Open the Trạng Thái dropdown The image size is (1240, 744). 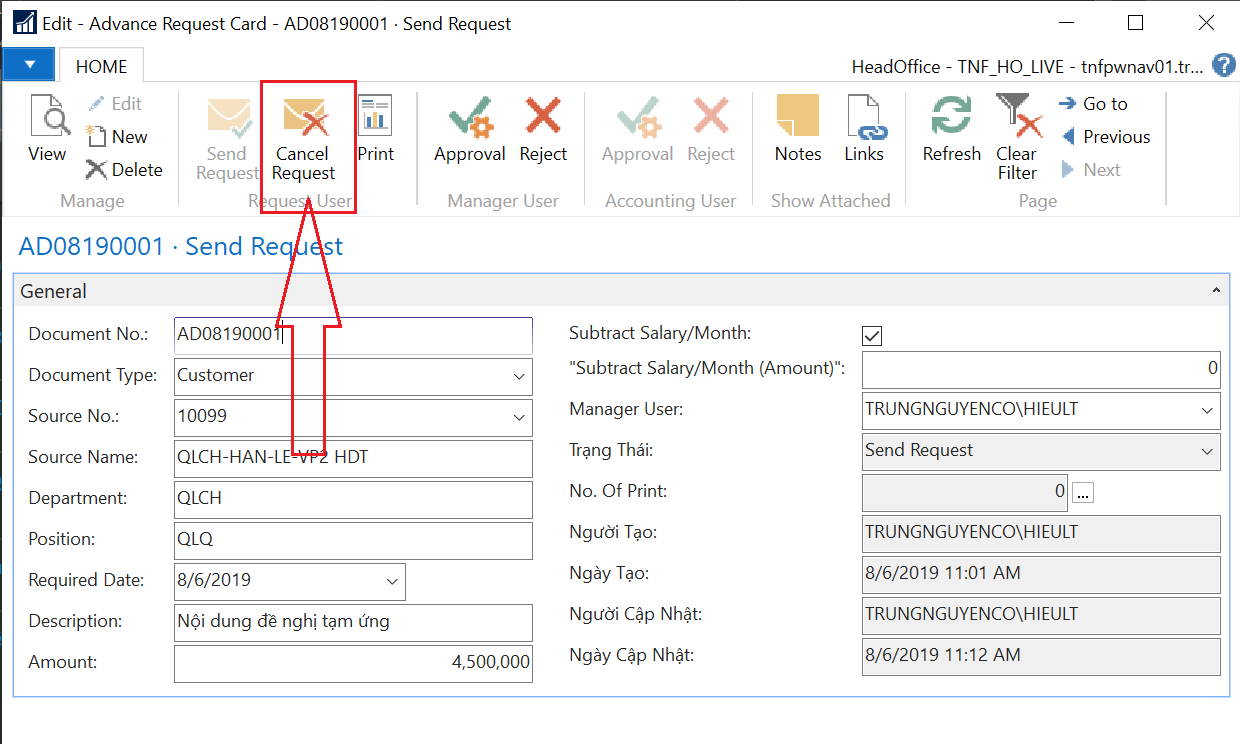click(1207, 451)
